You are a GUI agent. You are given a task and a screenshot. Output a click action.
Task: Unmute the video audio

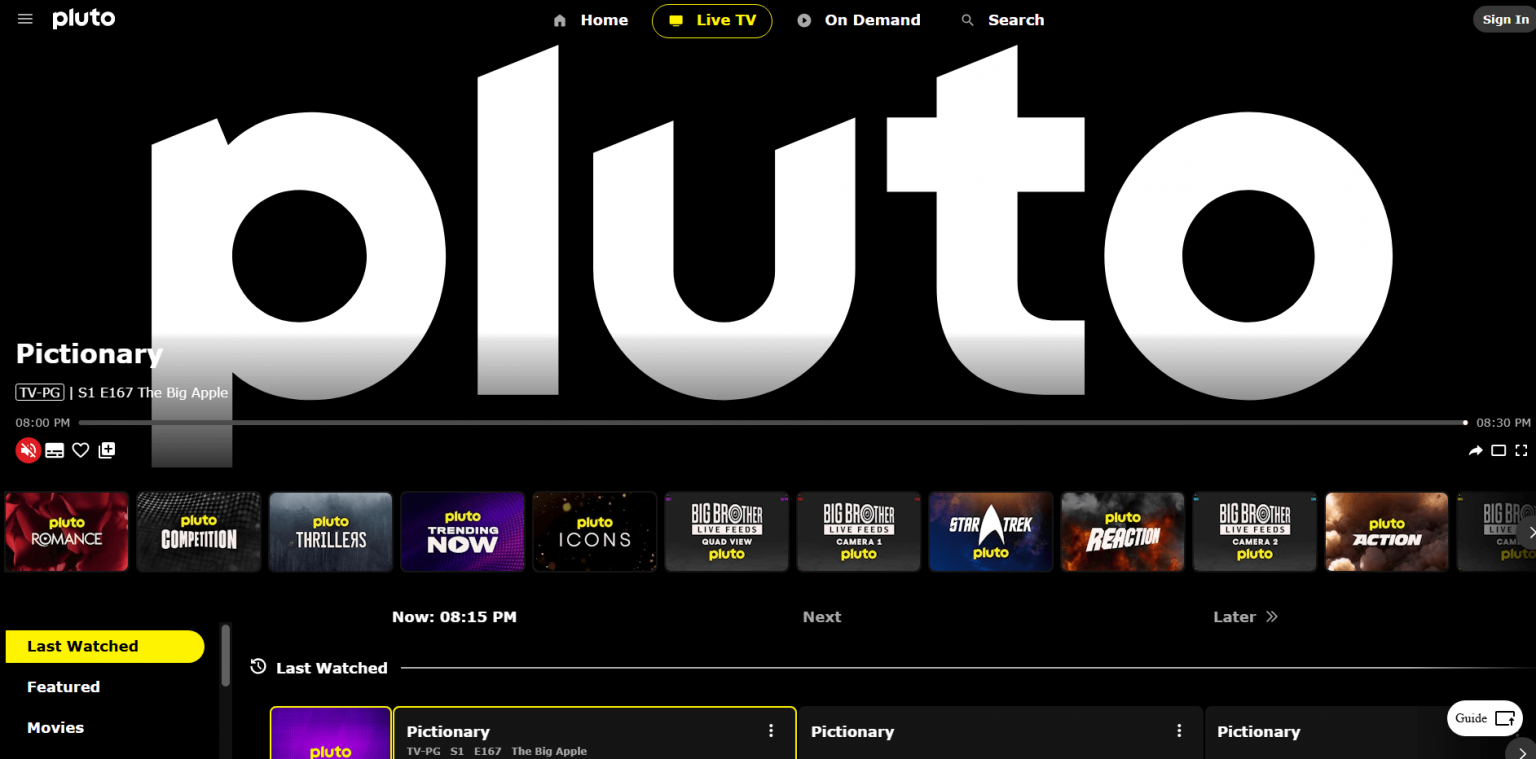[28, 450]
